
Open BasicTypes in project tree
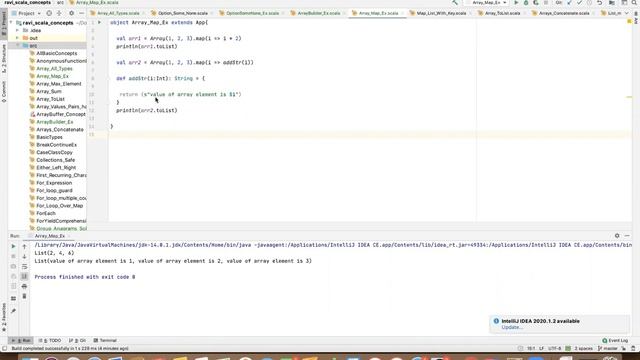click(x=49, y=137)
